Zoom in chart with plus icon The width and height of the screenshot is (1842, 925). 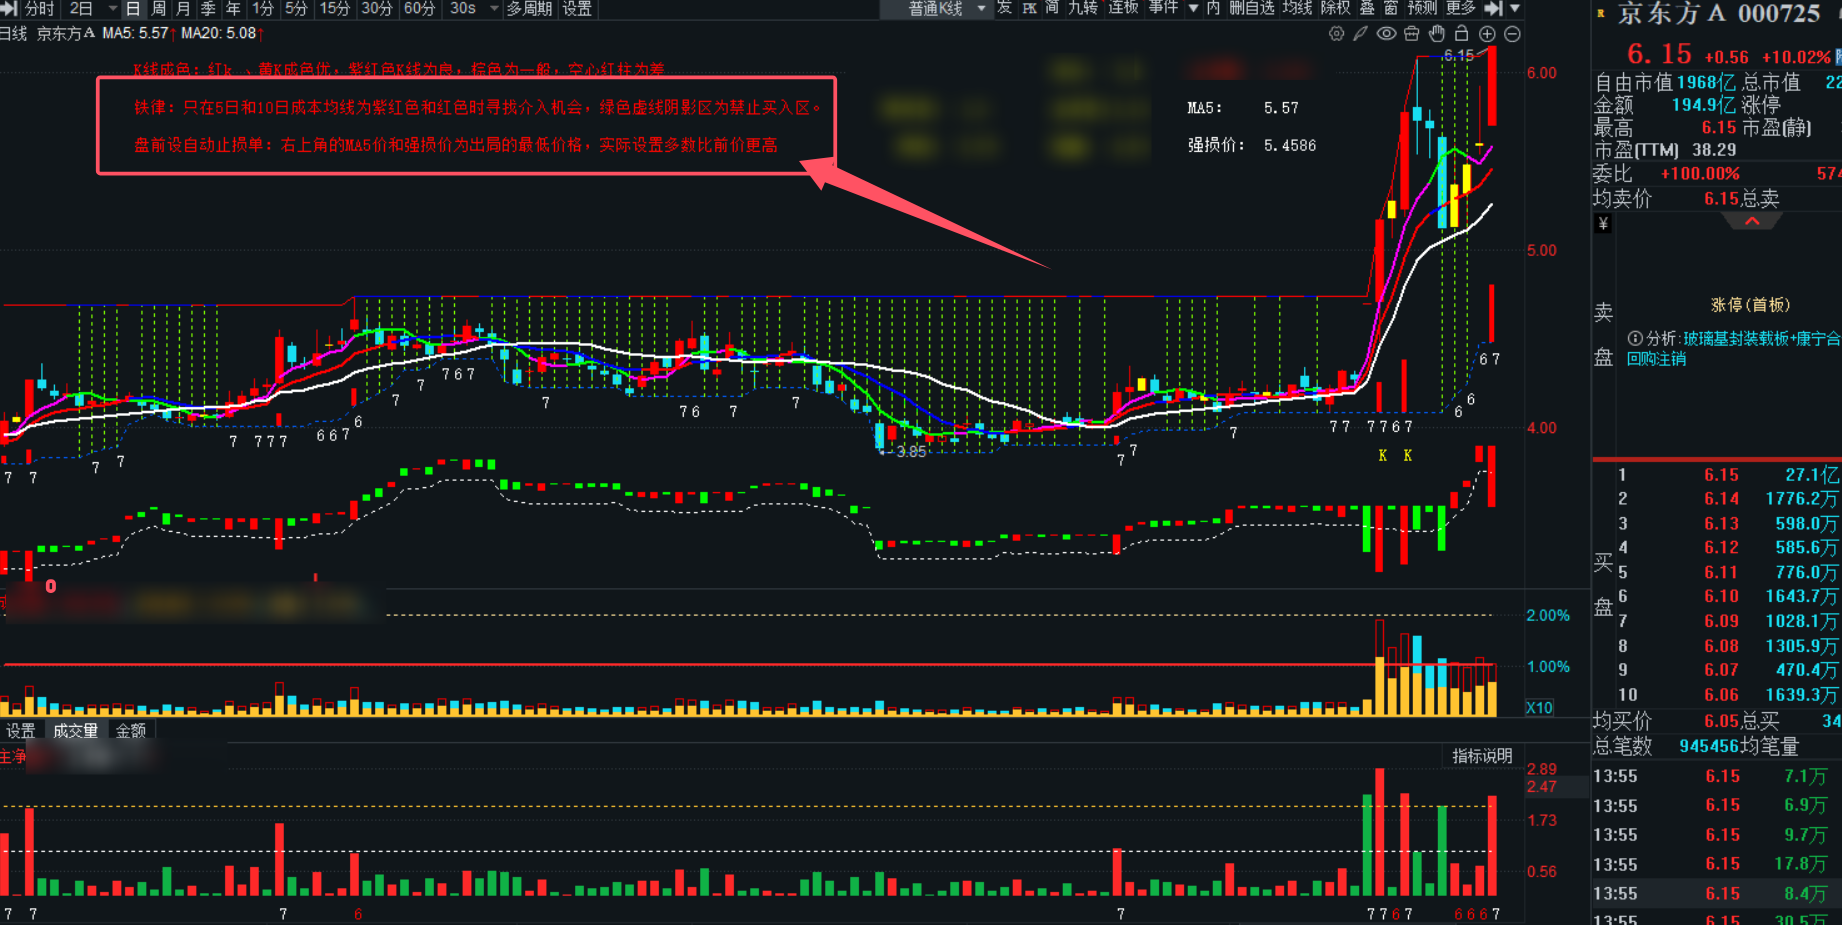[1487, 34]
